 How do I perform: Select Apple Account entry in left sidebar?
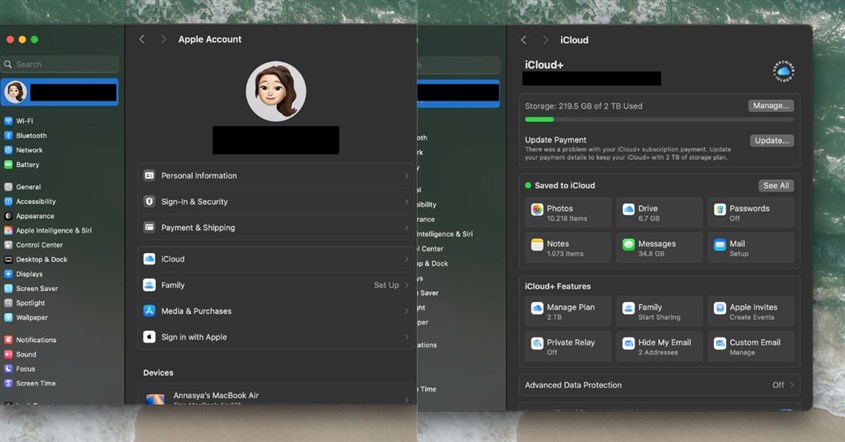(60, 92)
